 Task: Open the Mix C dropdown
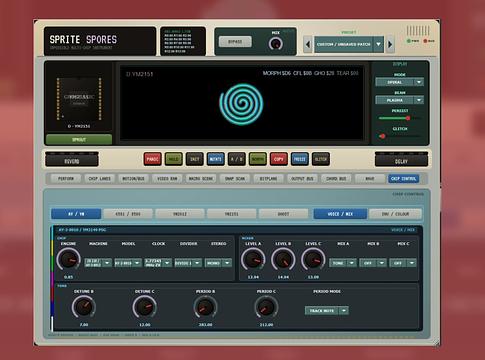403,263
